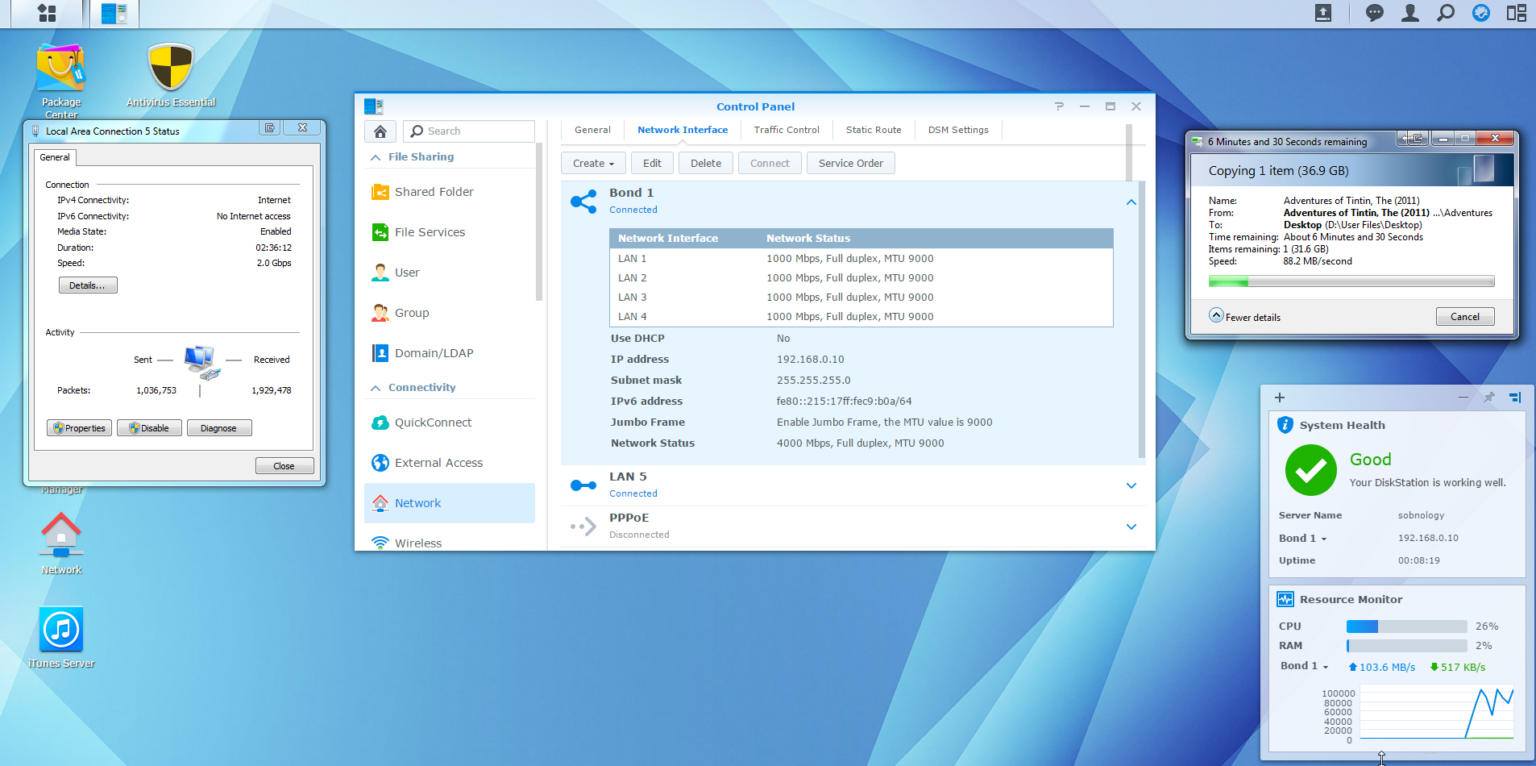Open the Notifications speech bubble
This screenshot has height=766, width=1536.
[1374, 13]
